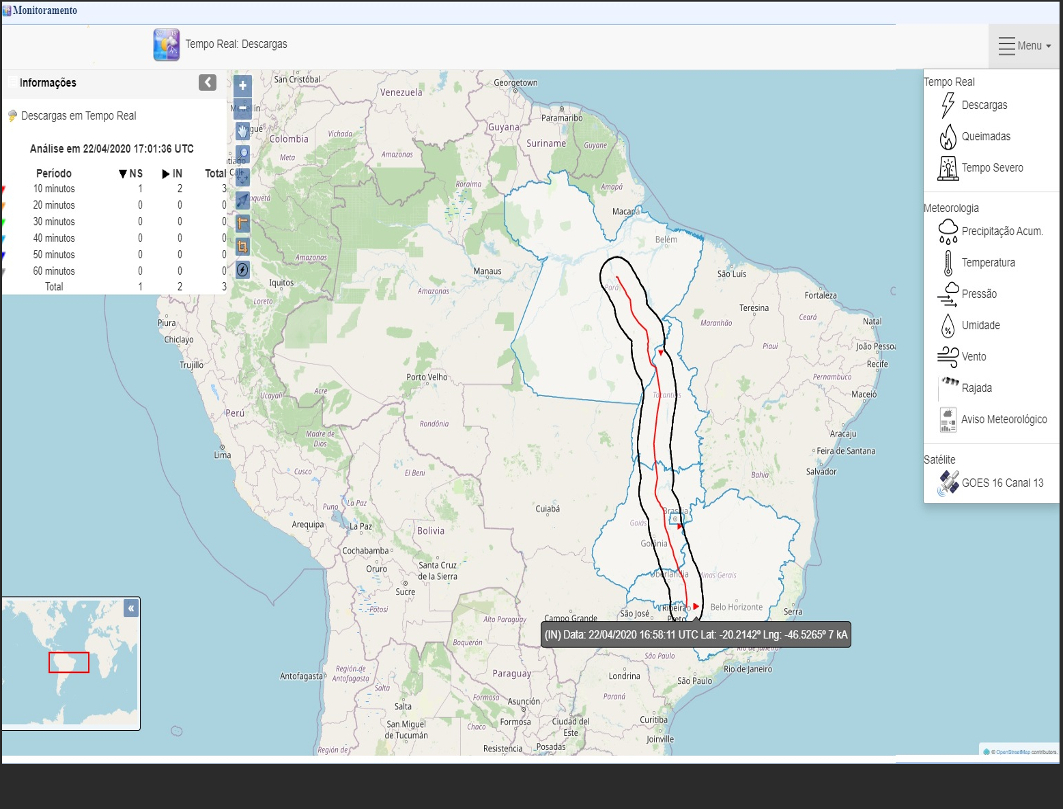Click the Informações panel title
The width and height of the screenshot is (1063, 809).
pyautogui.click(x=47, y=83)
